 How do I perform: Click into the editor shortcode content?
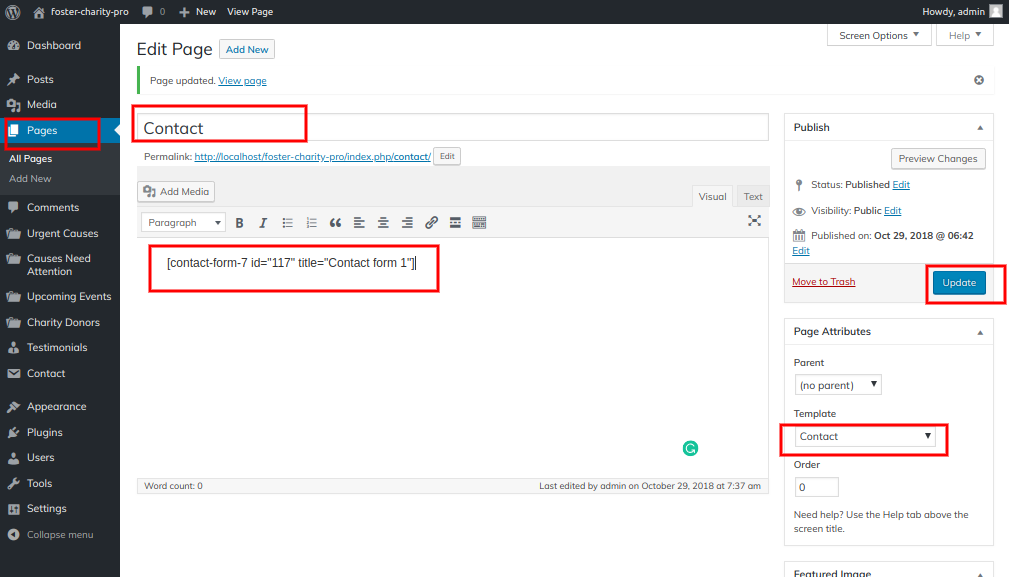(x=292, y=262)
